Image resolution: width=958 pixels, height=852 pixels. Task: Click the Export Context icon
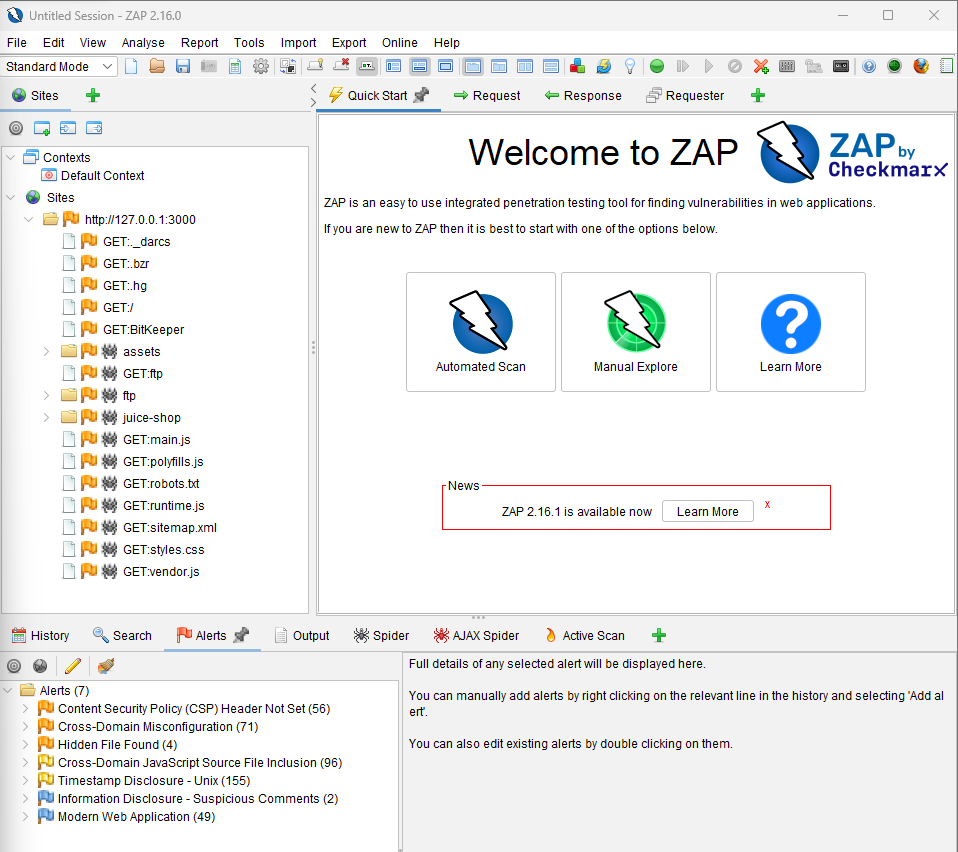94,128
